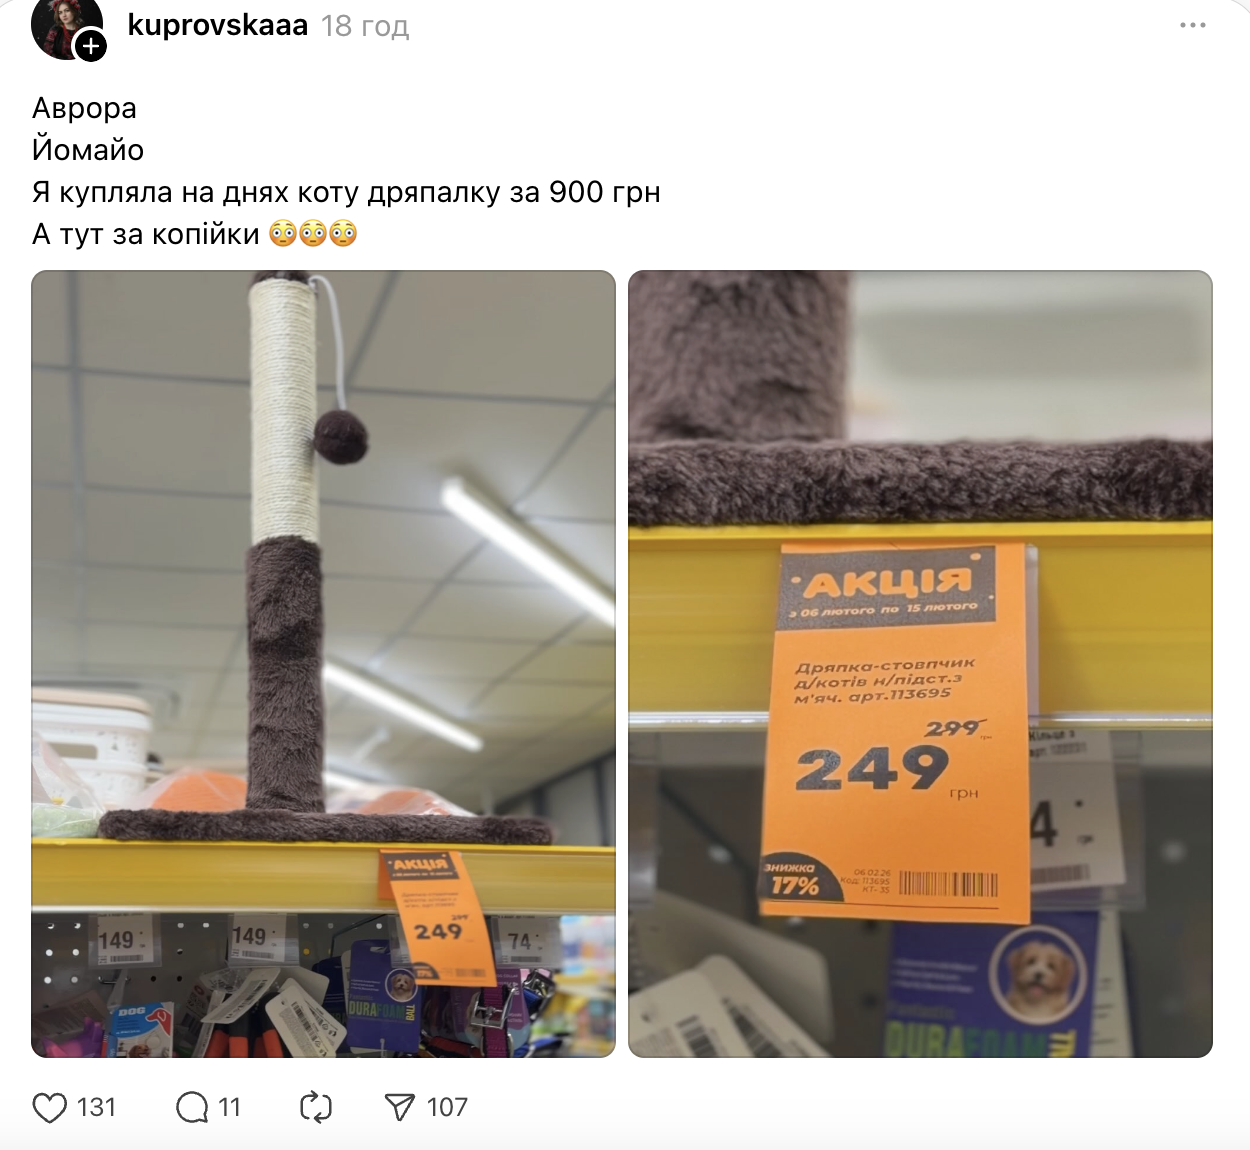Open the post via the 18 год timestamp
This screenshot has width=1250, height=1150.
point(365,26)
